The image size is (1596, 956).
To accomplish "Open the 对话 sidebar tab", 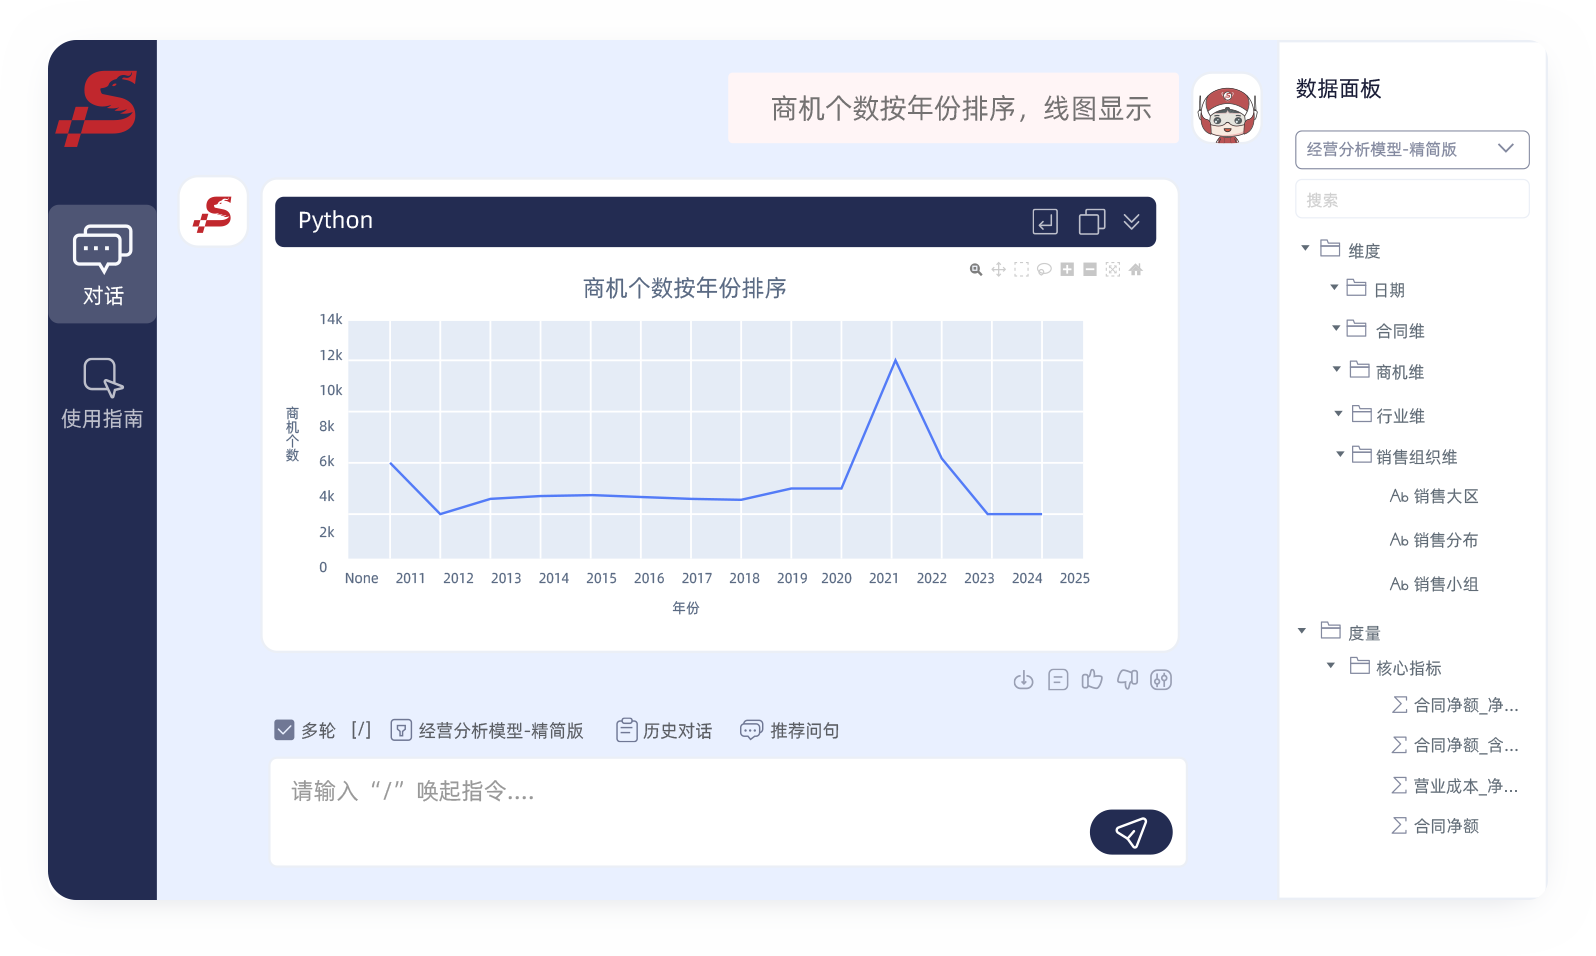I will point(102,265).
